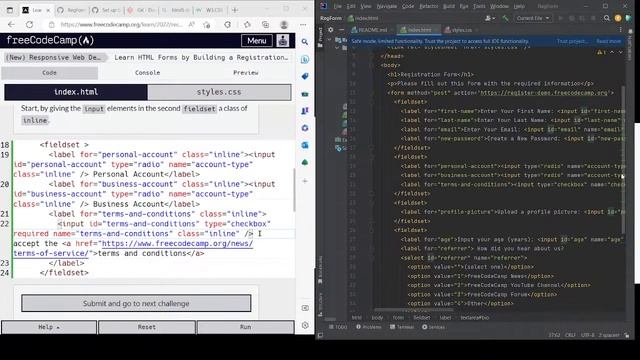640x360 pixels.
Task: Expand the Help dropdown at bottom
Action: 49,327
